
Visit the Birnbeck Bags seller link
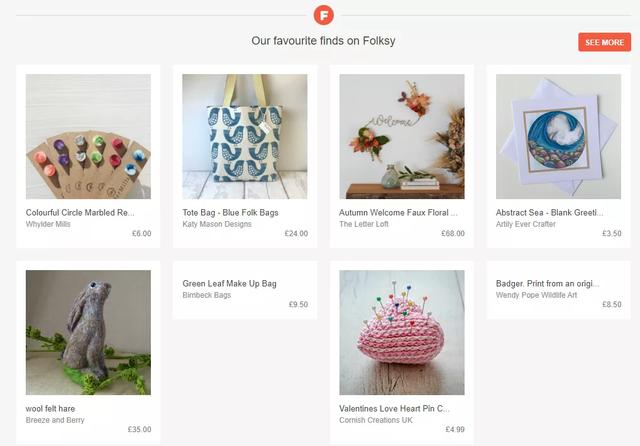[207, 295]
